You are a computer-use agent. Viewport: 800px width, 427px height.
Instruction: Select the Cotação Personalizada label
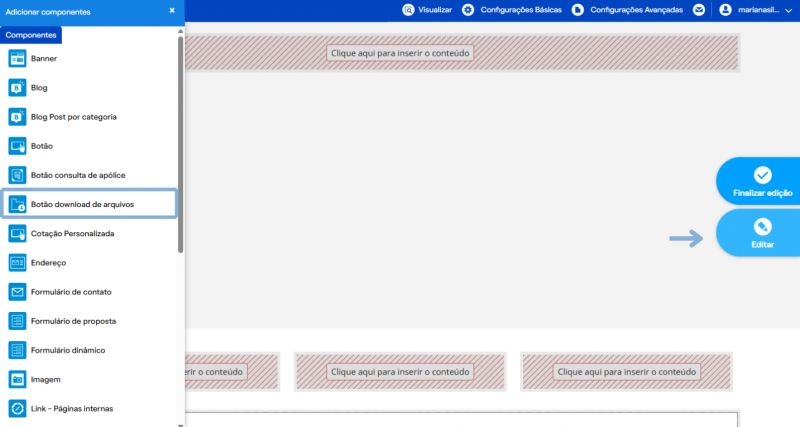pos(72,234)
